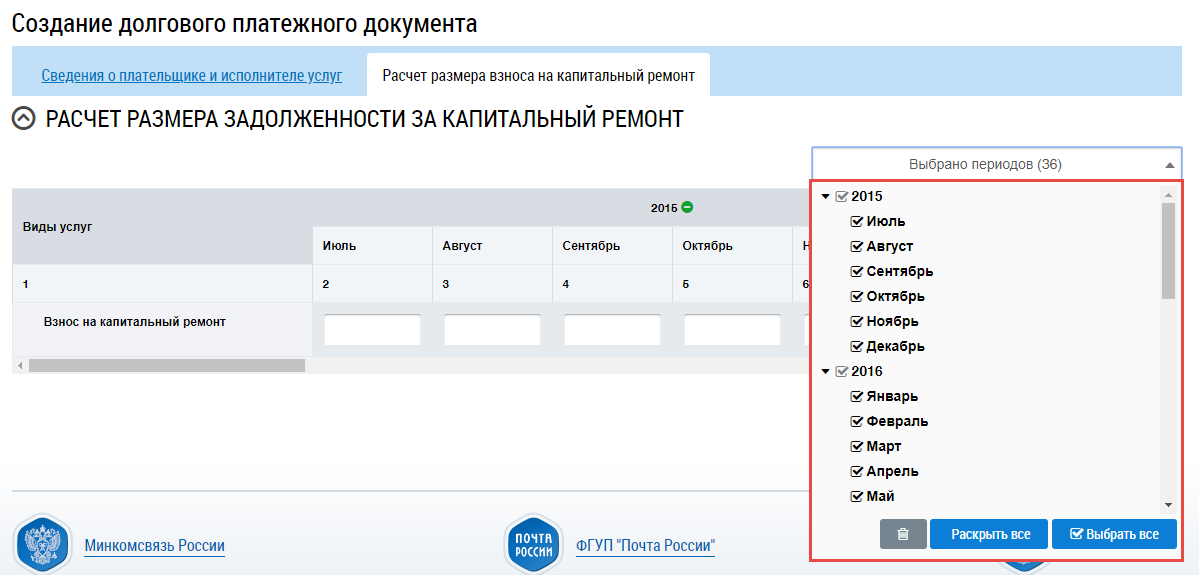The height and width of the screenshot is (575, 1199).
Task: Click the trash icon button in dropdown
Action: (x=903, y=534)
